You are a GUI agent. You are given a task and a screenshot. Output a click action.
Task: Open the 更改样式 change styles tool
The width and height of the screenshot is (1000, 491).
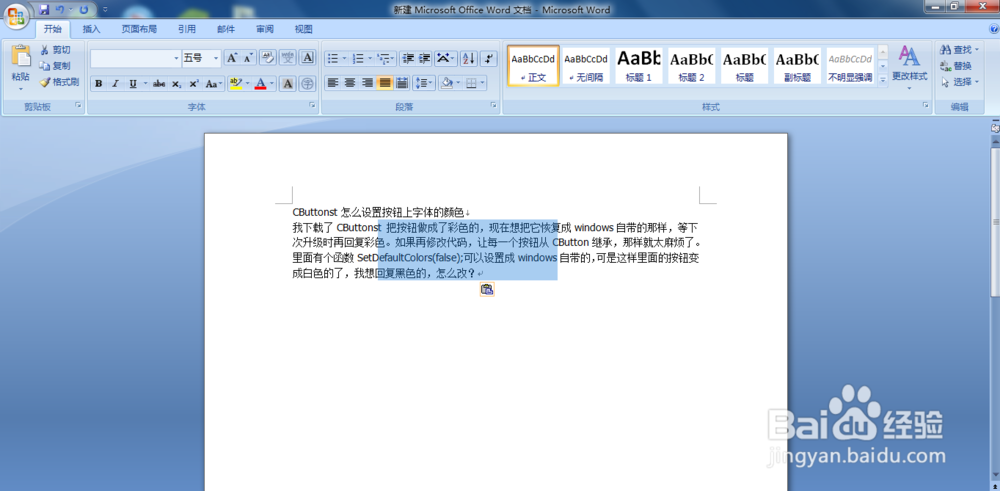[x=909, y=66]
